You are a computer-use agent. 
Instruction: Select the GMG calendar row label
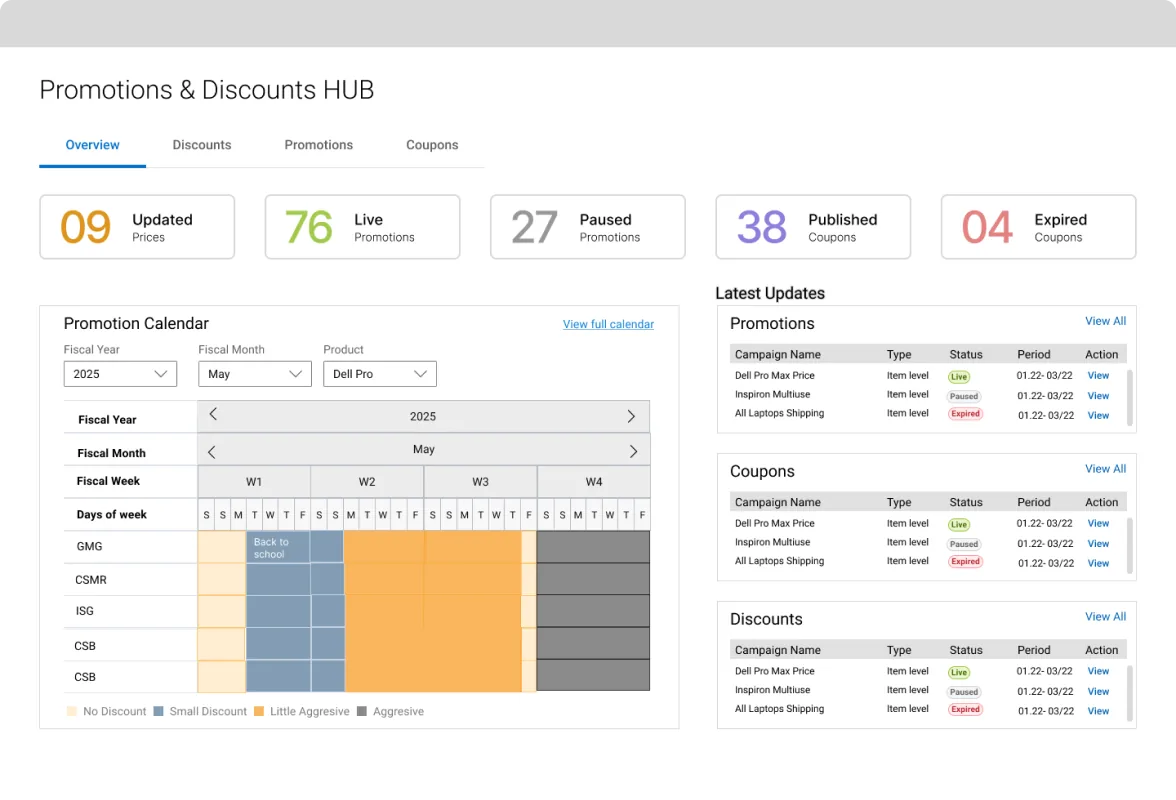tap(89, 547)
